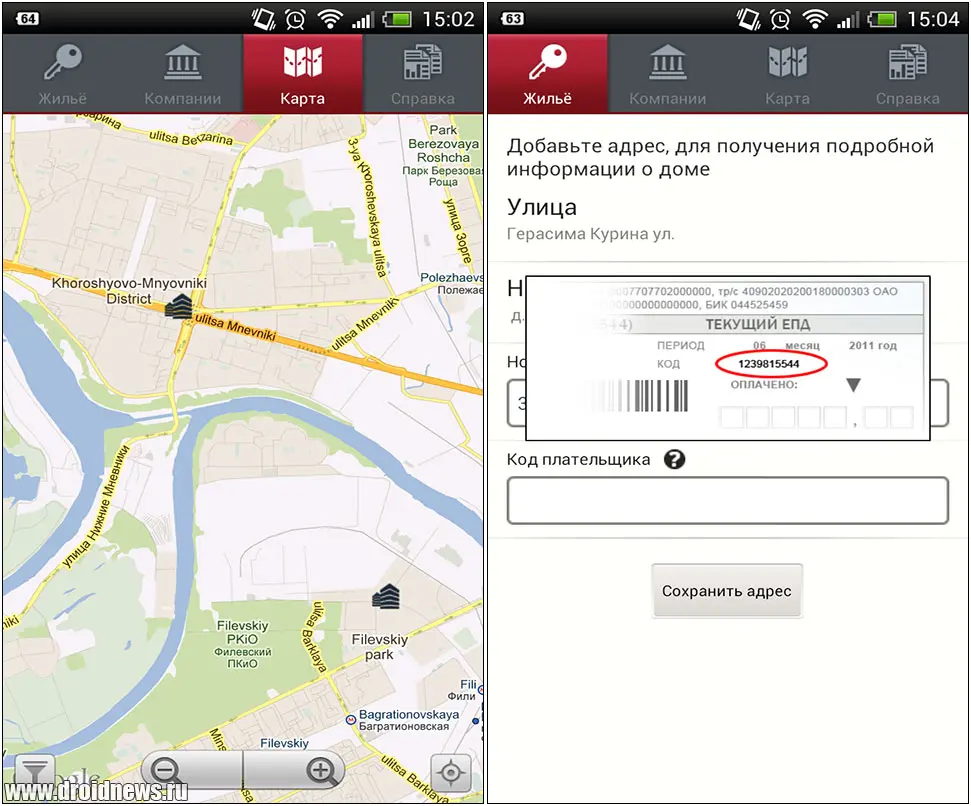Open Жильё tab in left map screen
971x806 pixels.
[63, 74]
